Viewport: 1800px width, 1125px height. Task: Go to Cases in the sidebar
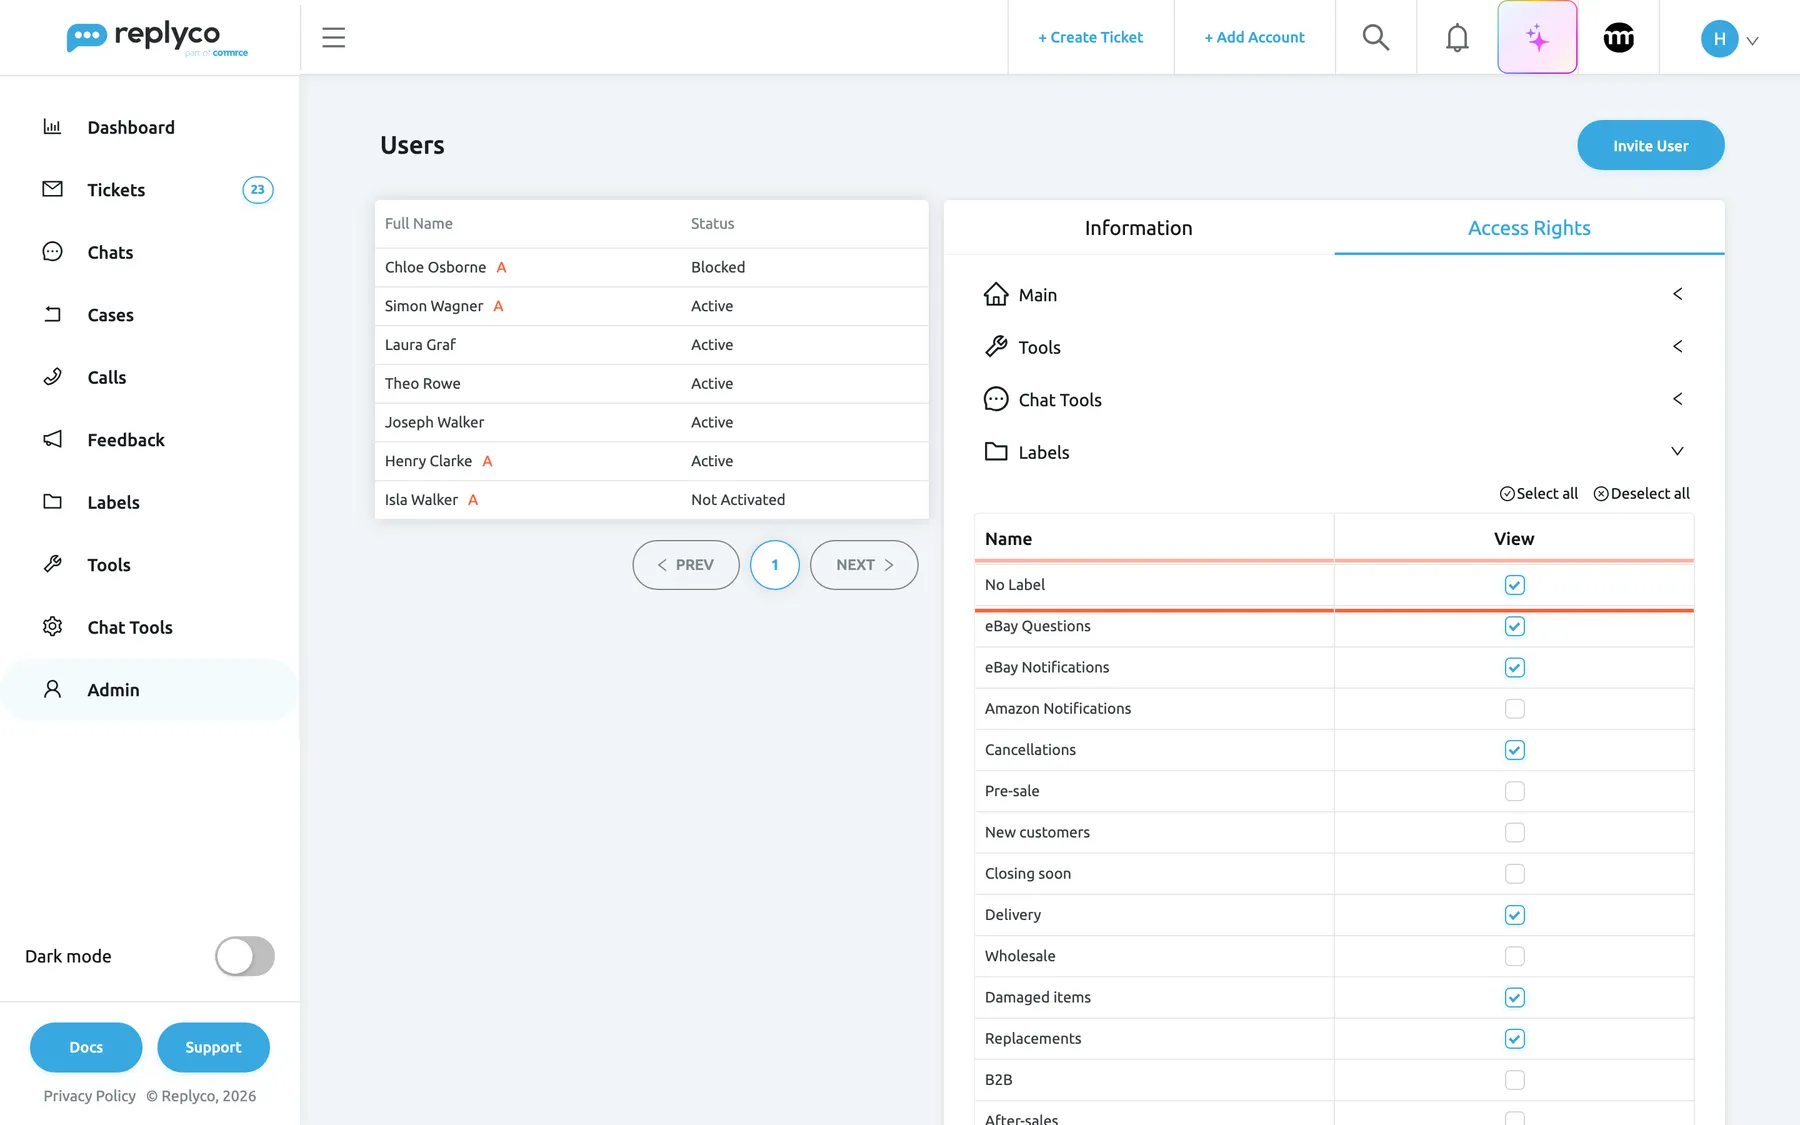tap(110, 315)
